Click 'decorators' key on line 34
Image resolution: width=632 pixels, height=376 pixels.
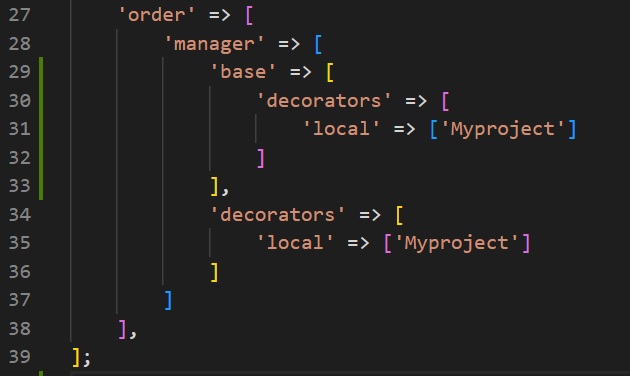point(278,214)
